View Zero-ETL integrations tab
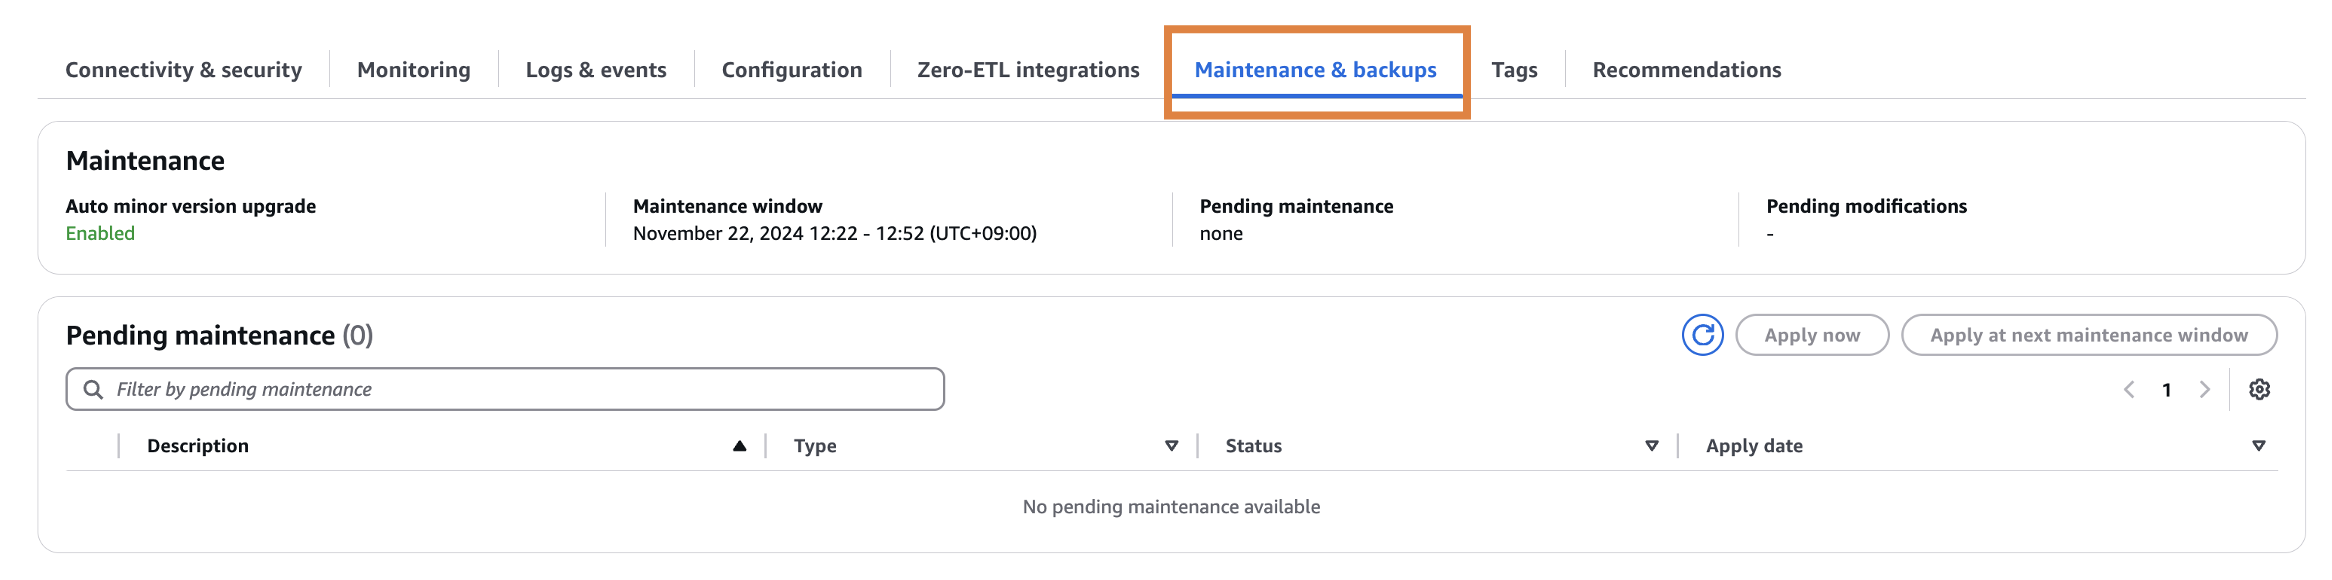 1028,70
